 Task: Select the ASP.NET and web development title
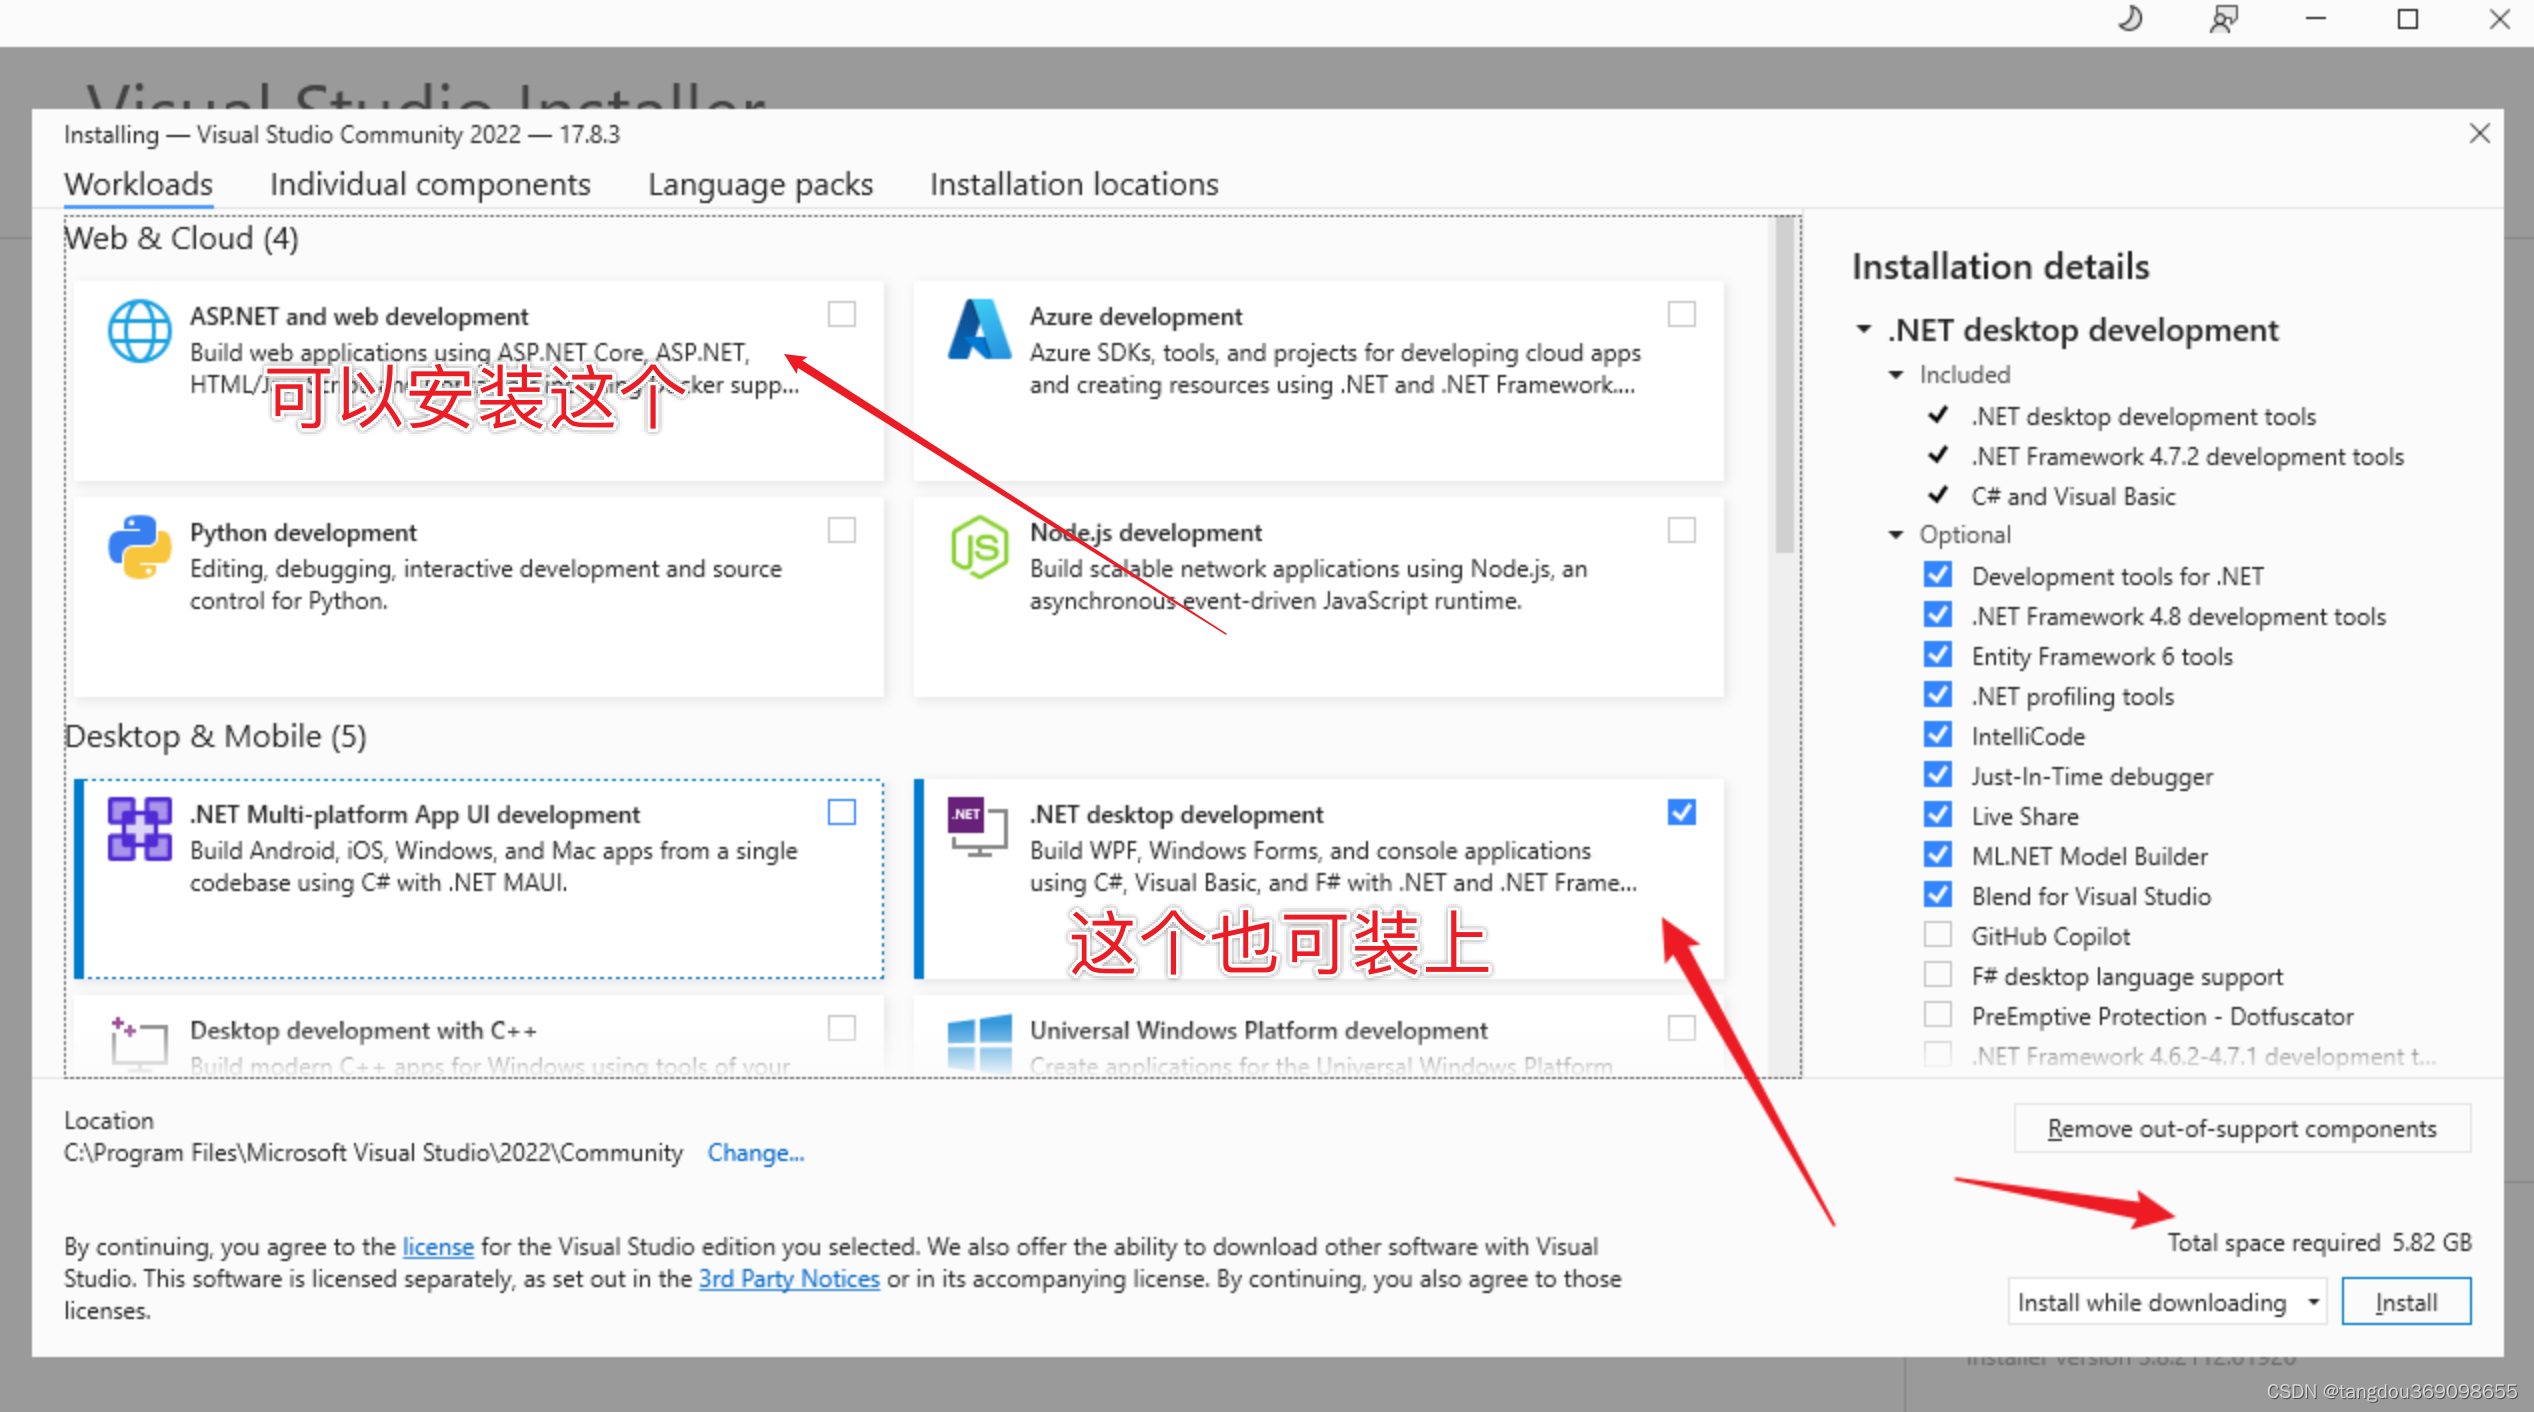click(x=359, y=316)
